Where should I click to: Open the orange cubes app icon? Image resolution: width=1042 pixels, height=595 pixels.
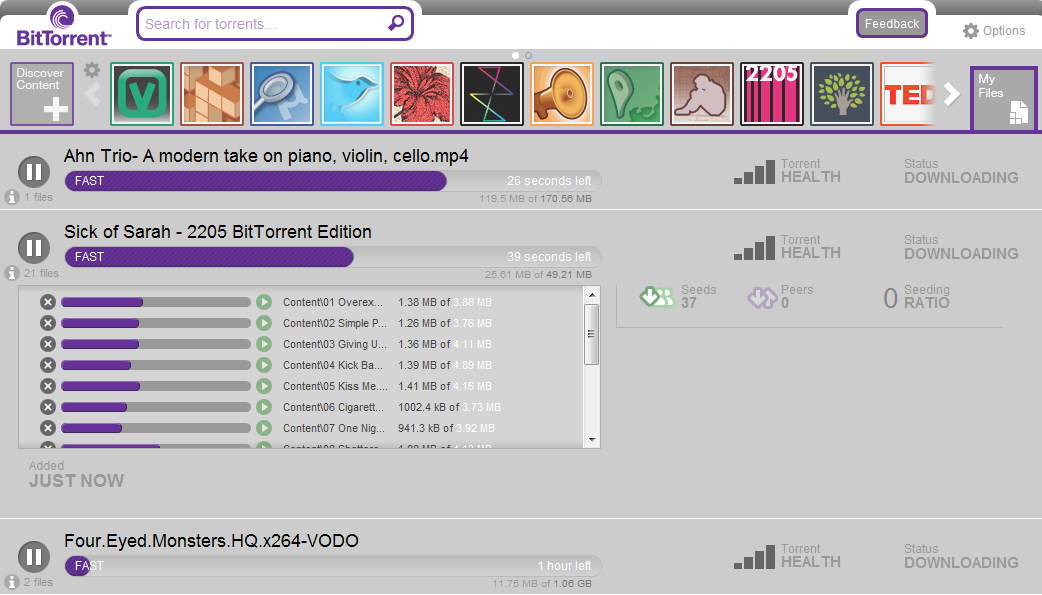[212, 94]
